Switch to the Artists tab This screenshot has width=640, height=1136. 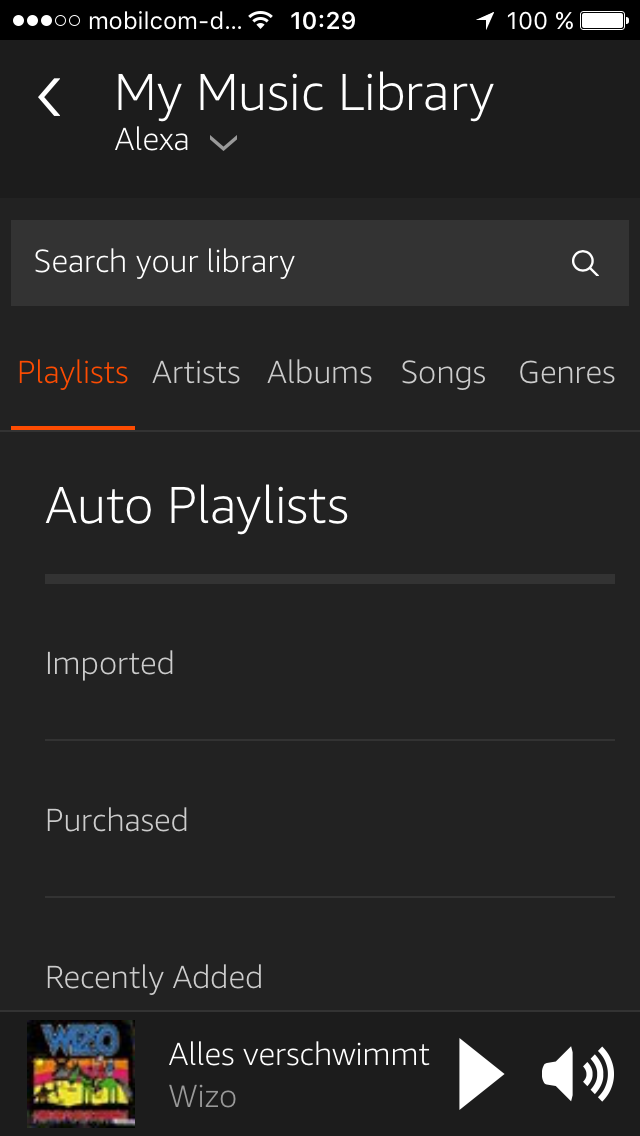coord(196,373)
